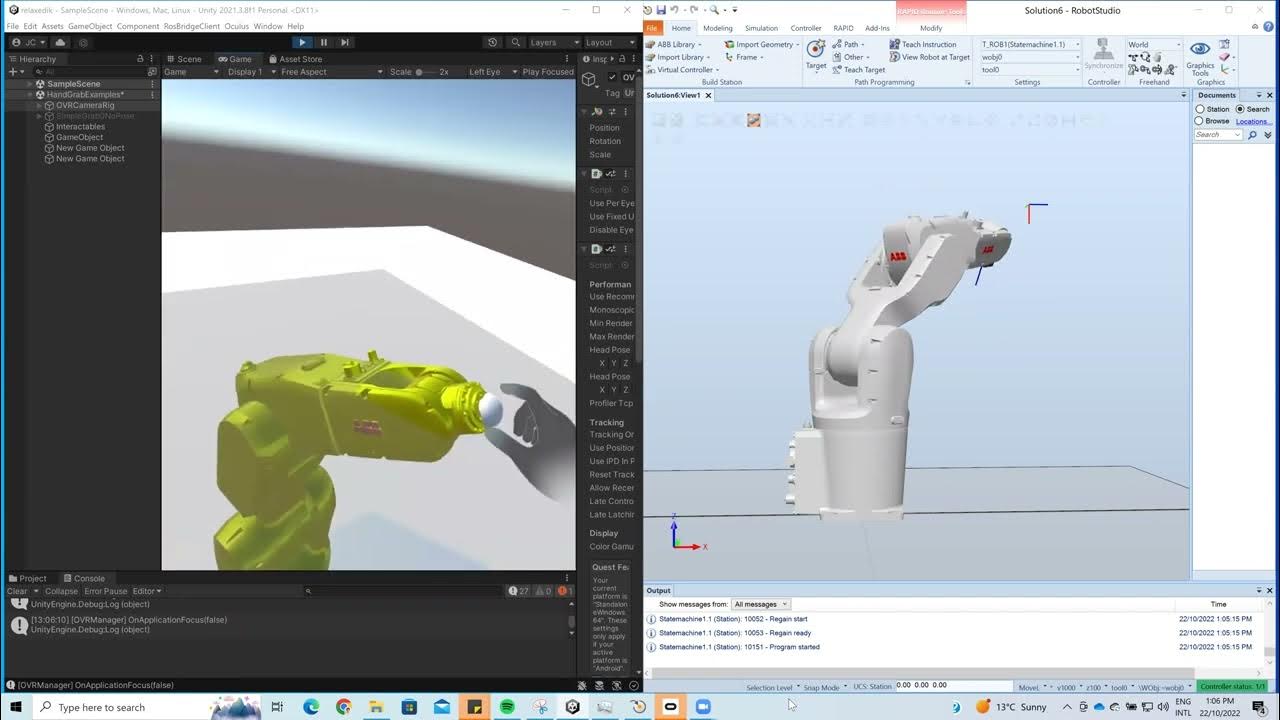Click the Synchronize button
Image resolution: width=1280 pixels, height=720 pixels.
click(1104, 56)
